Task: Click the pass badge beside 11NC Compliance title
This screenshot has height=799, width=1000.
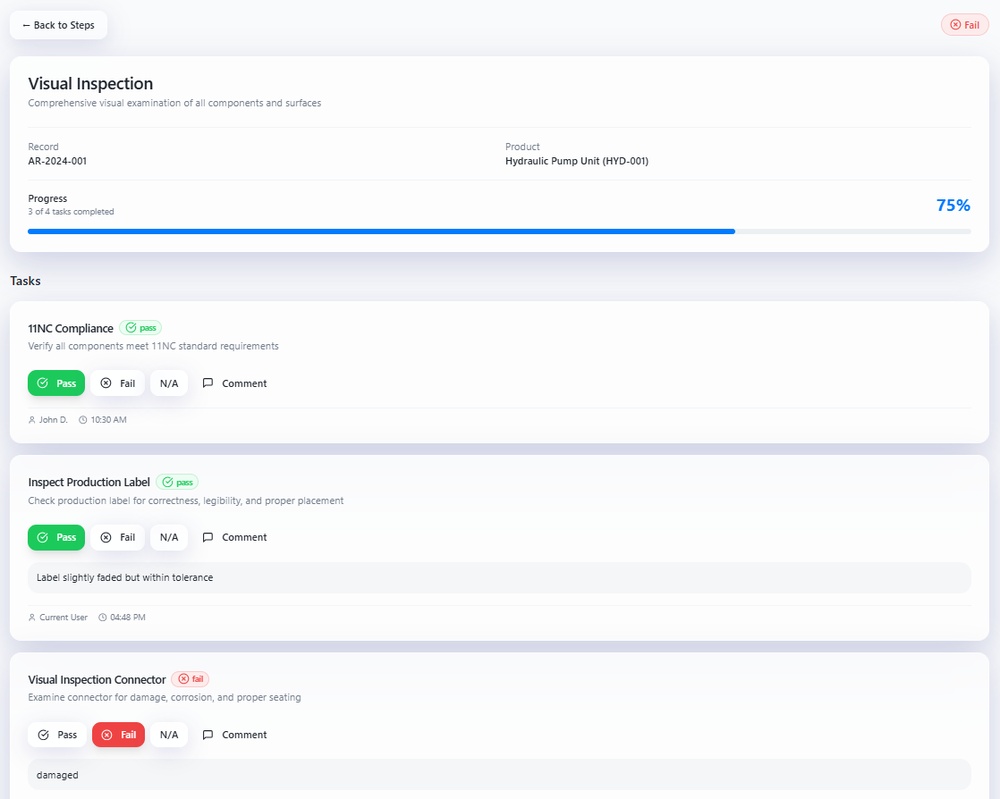Action: tap(140, 328)
